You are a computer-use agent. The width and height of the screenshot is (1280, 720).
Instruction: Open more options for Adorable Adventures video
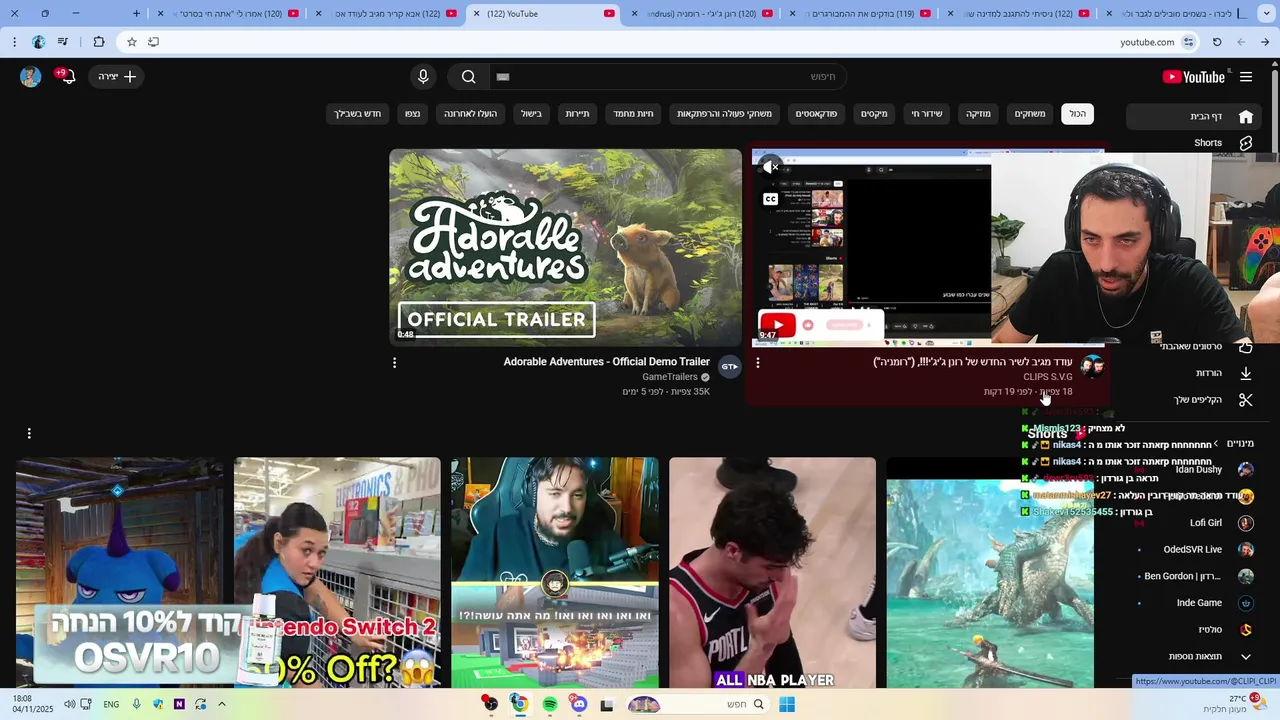394,363
